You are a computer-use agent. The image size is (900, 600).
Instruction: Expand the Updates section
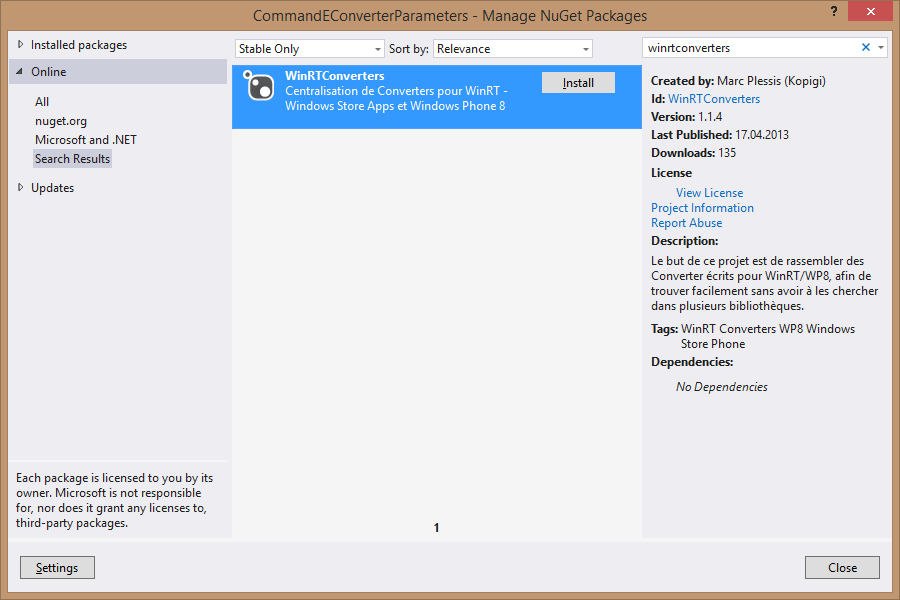(x=21, y=187)
